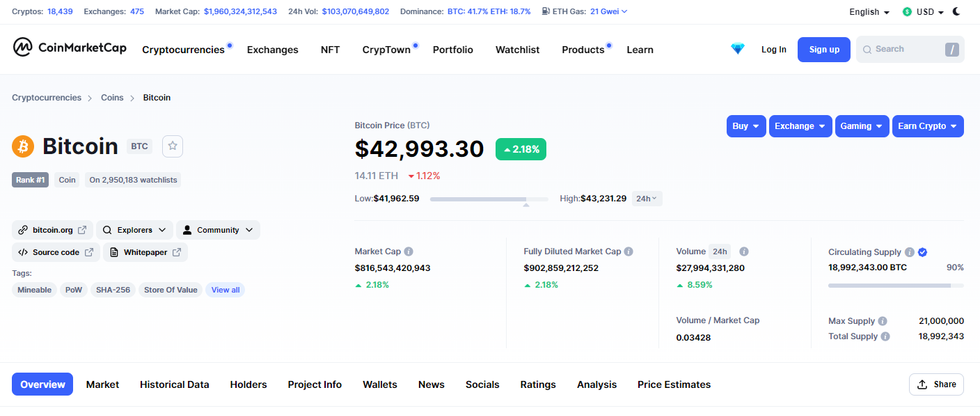Click the Market Cap info icon
The width and height of the screenshot is (980, 416).
pos(409,252)
